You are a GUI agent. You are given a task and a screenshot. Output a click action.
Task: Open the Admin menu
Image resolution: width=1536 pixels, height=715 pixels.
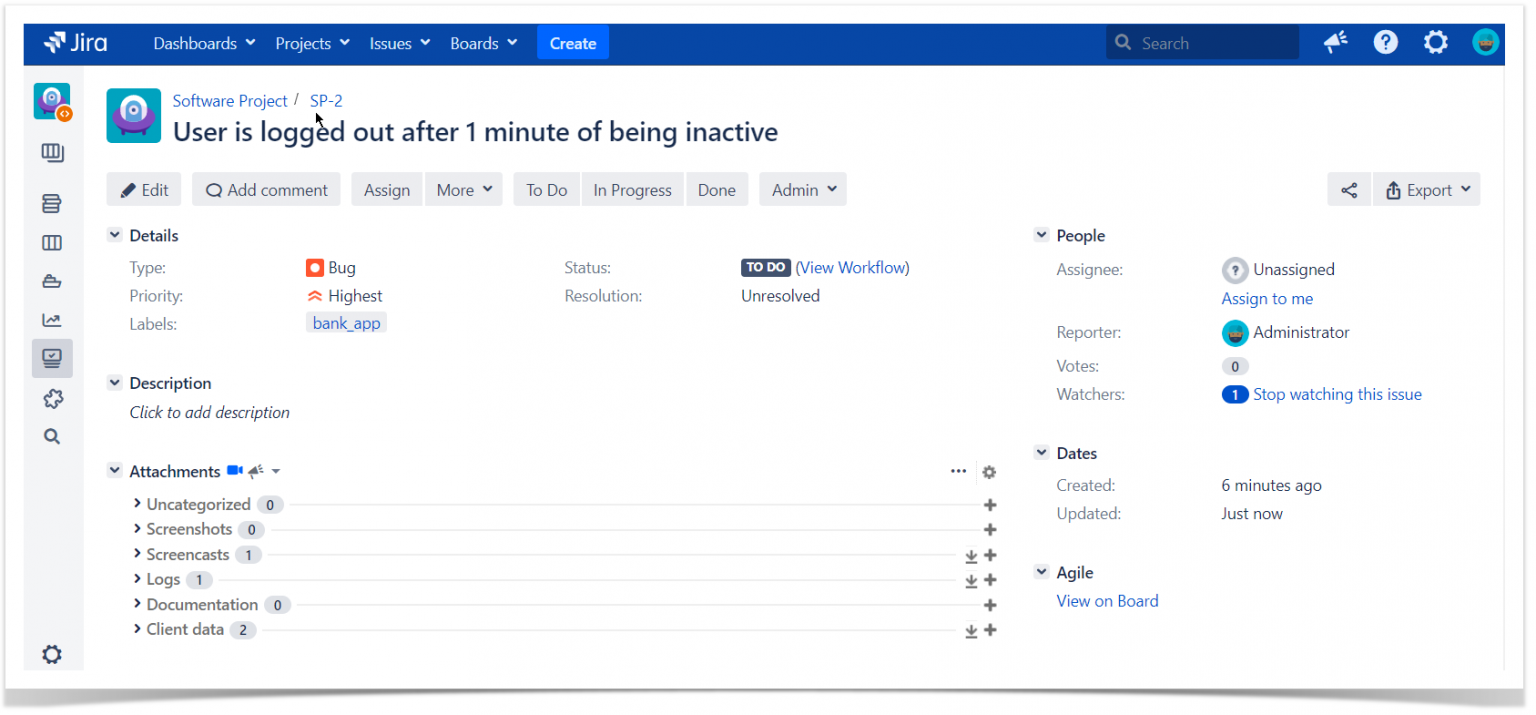[802, 189]
